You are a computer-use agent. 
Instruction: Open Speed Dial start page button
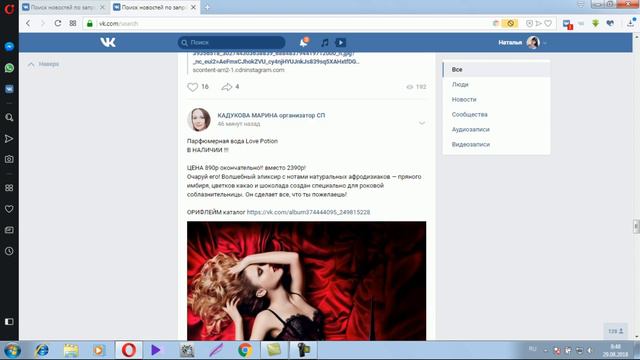click(73, 23)
